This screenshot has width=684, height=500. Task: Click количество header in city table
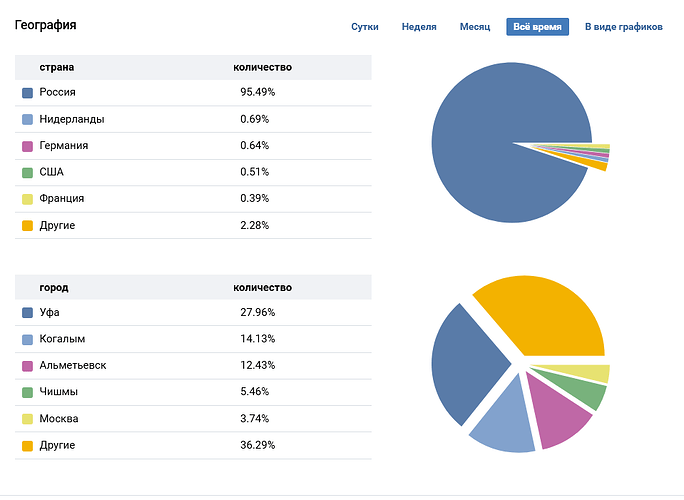[262, 288]
